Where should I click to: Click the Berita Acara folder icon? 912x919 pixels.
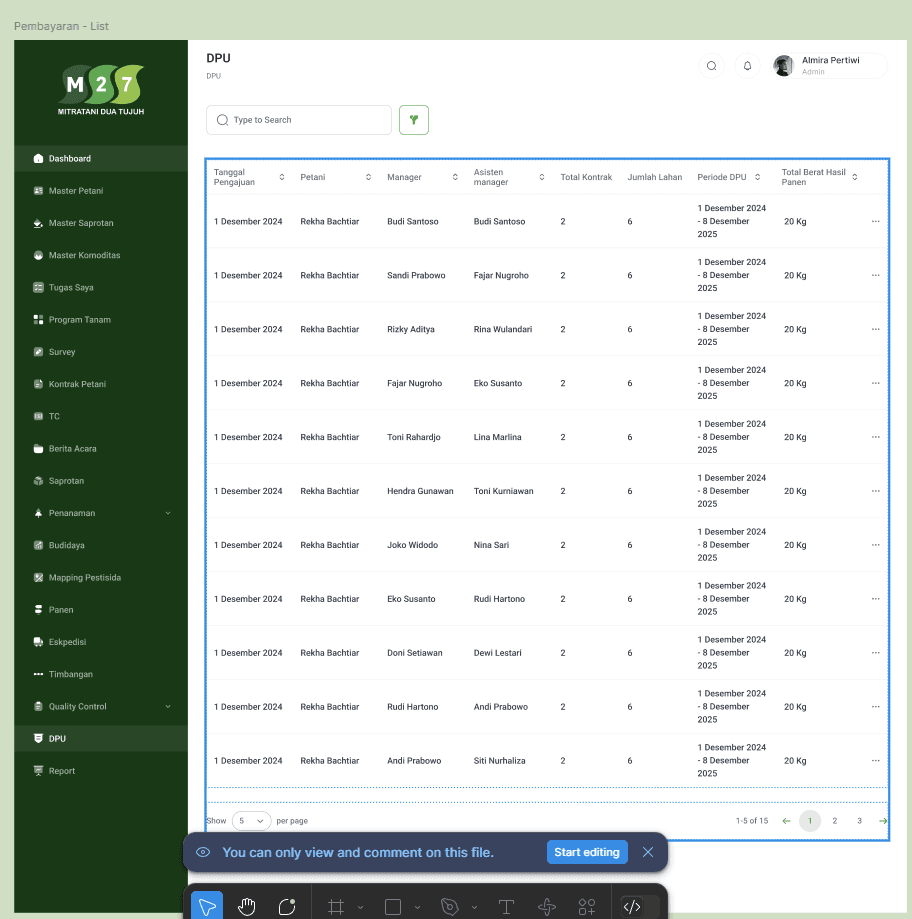pyautogui.click(x=38, y=448)
